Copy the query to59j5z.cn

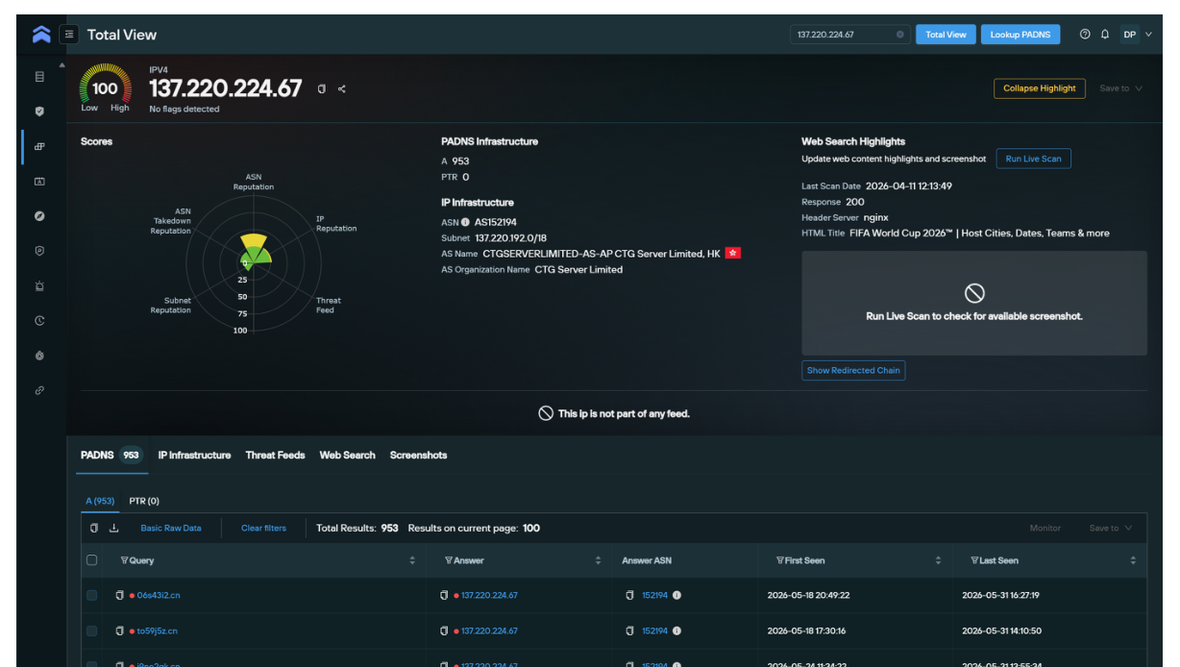coord(119,631)
